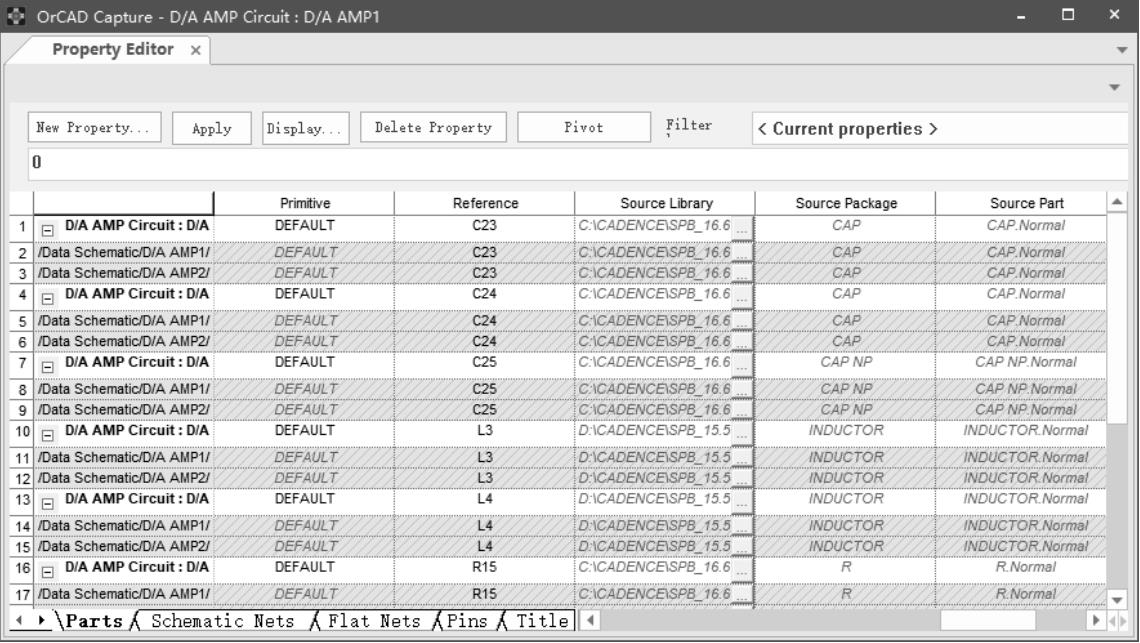
Task: Click the New Property button
Action: [x=95, y=128]
